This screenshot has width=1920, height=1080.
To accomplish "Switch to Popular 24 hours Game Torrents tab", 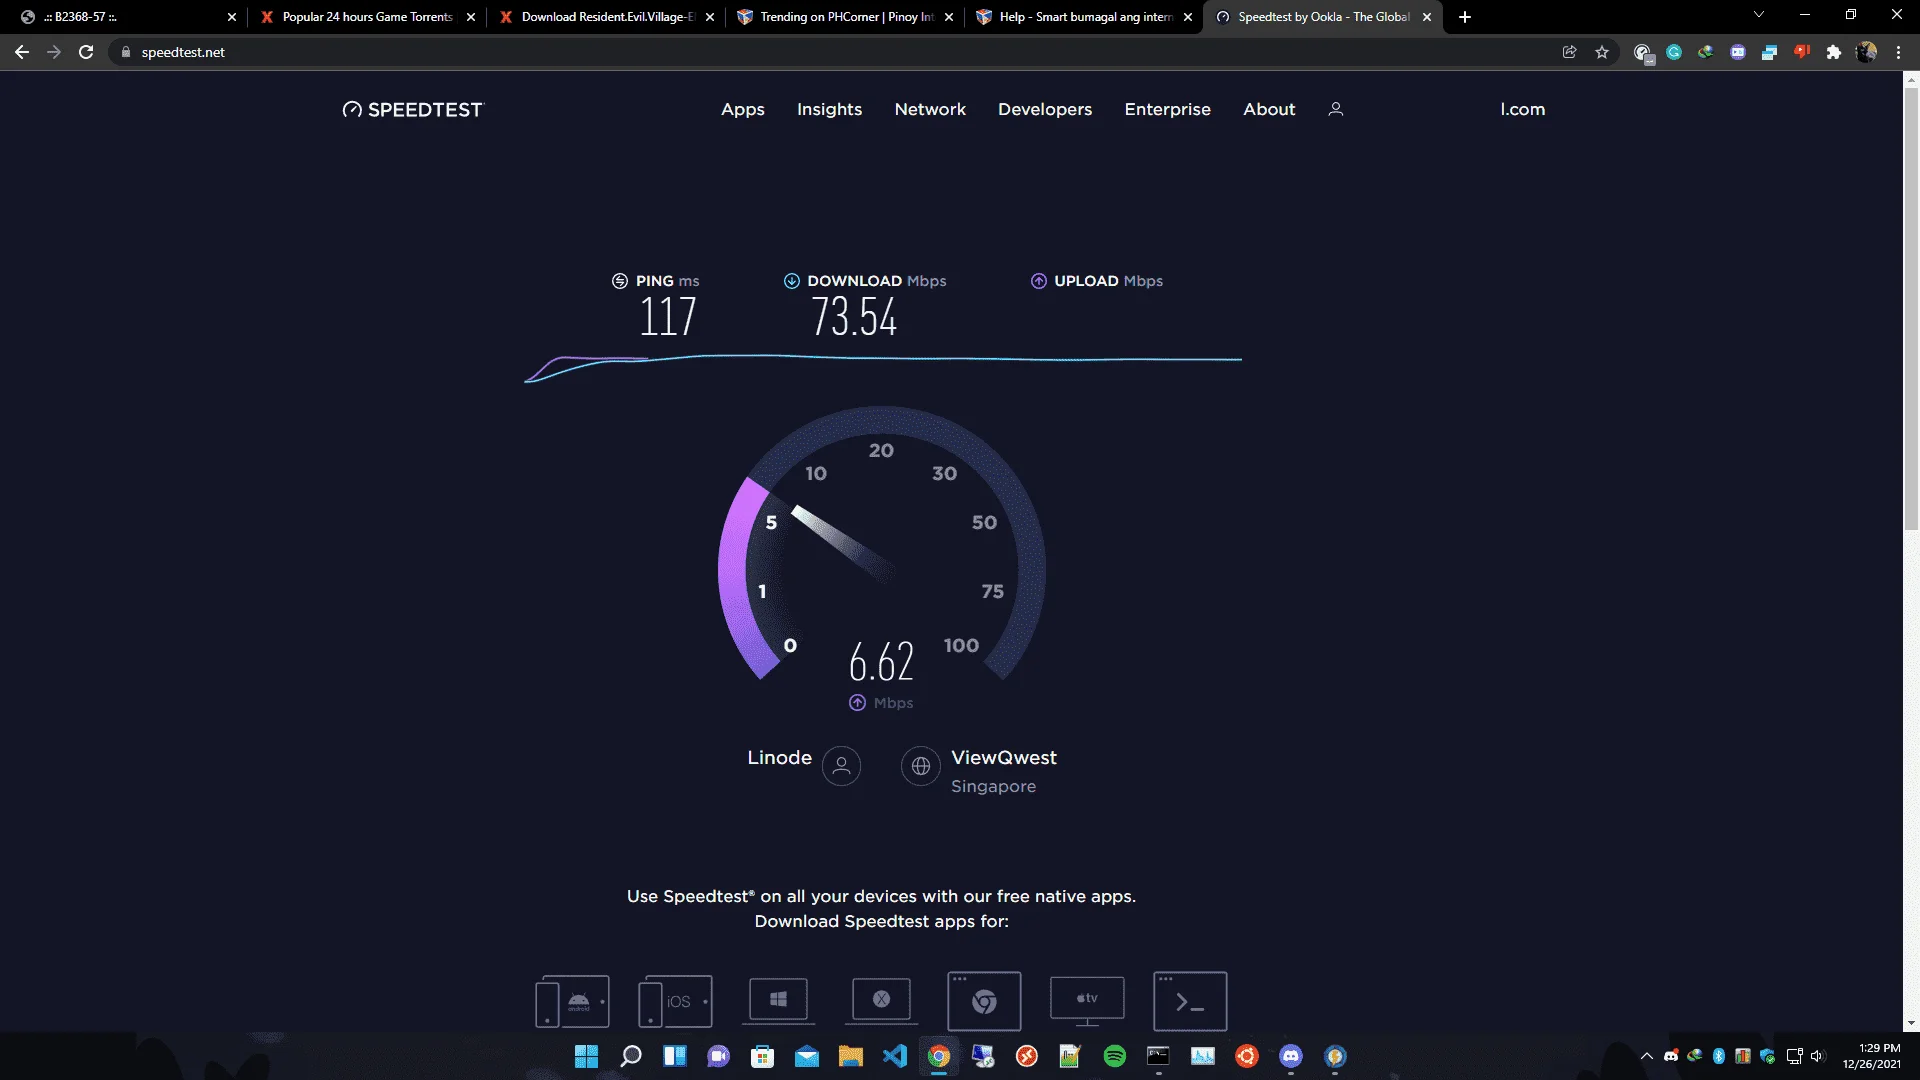I will click(367, 17).
